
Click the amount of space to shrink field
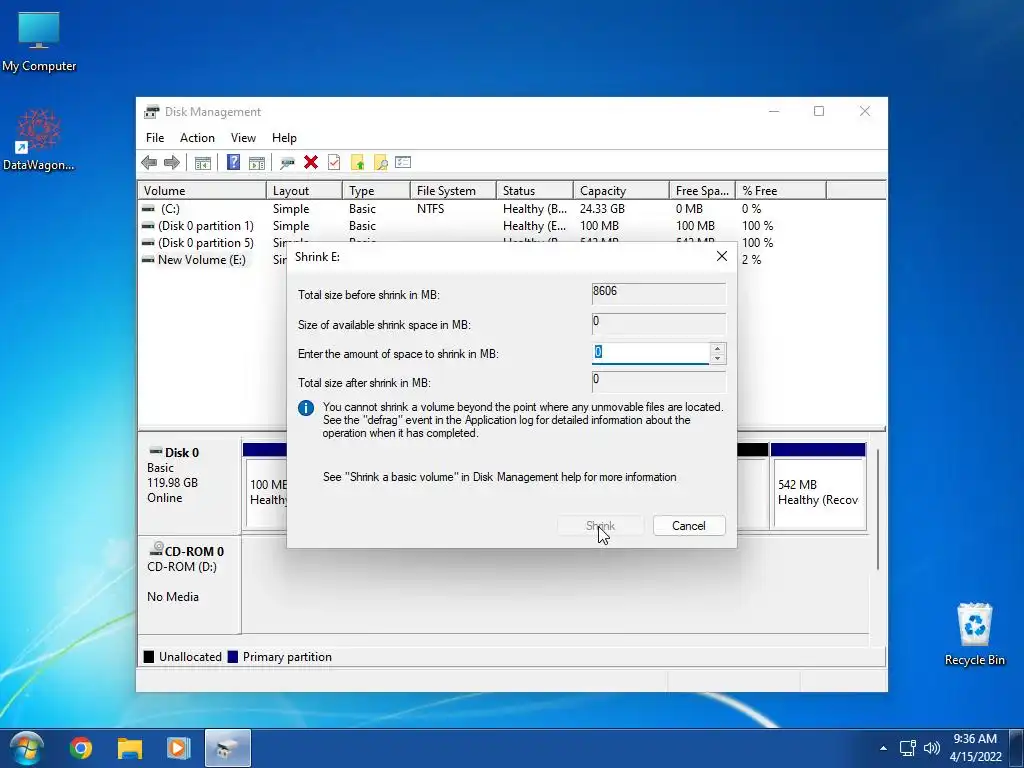[650, 353]
